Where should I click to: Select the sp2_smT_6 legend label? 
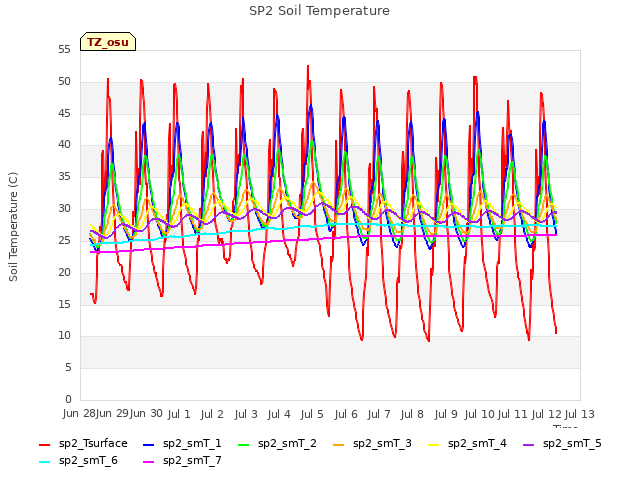[88, 461]
